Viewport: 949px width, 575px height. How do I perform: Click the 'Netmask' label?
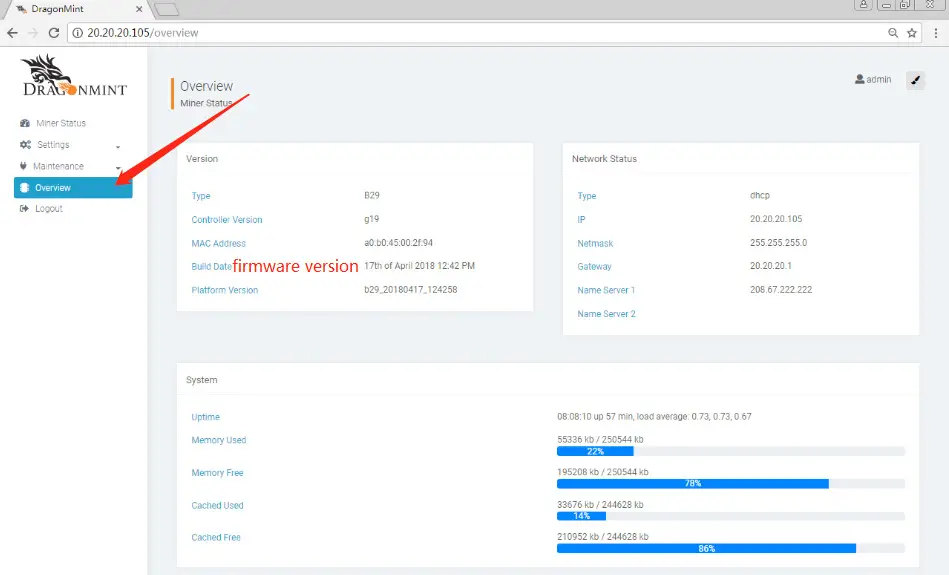[595, 243]
